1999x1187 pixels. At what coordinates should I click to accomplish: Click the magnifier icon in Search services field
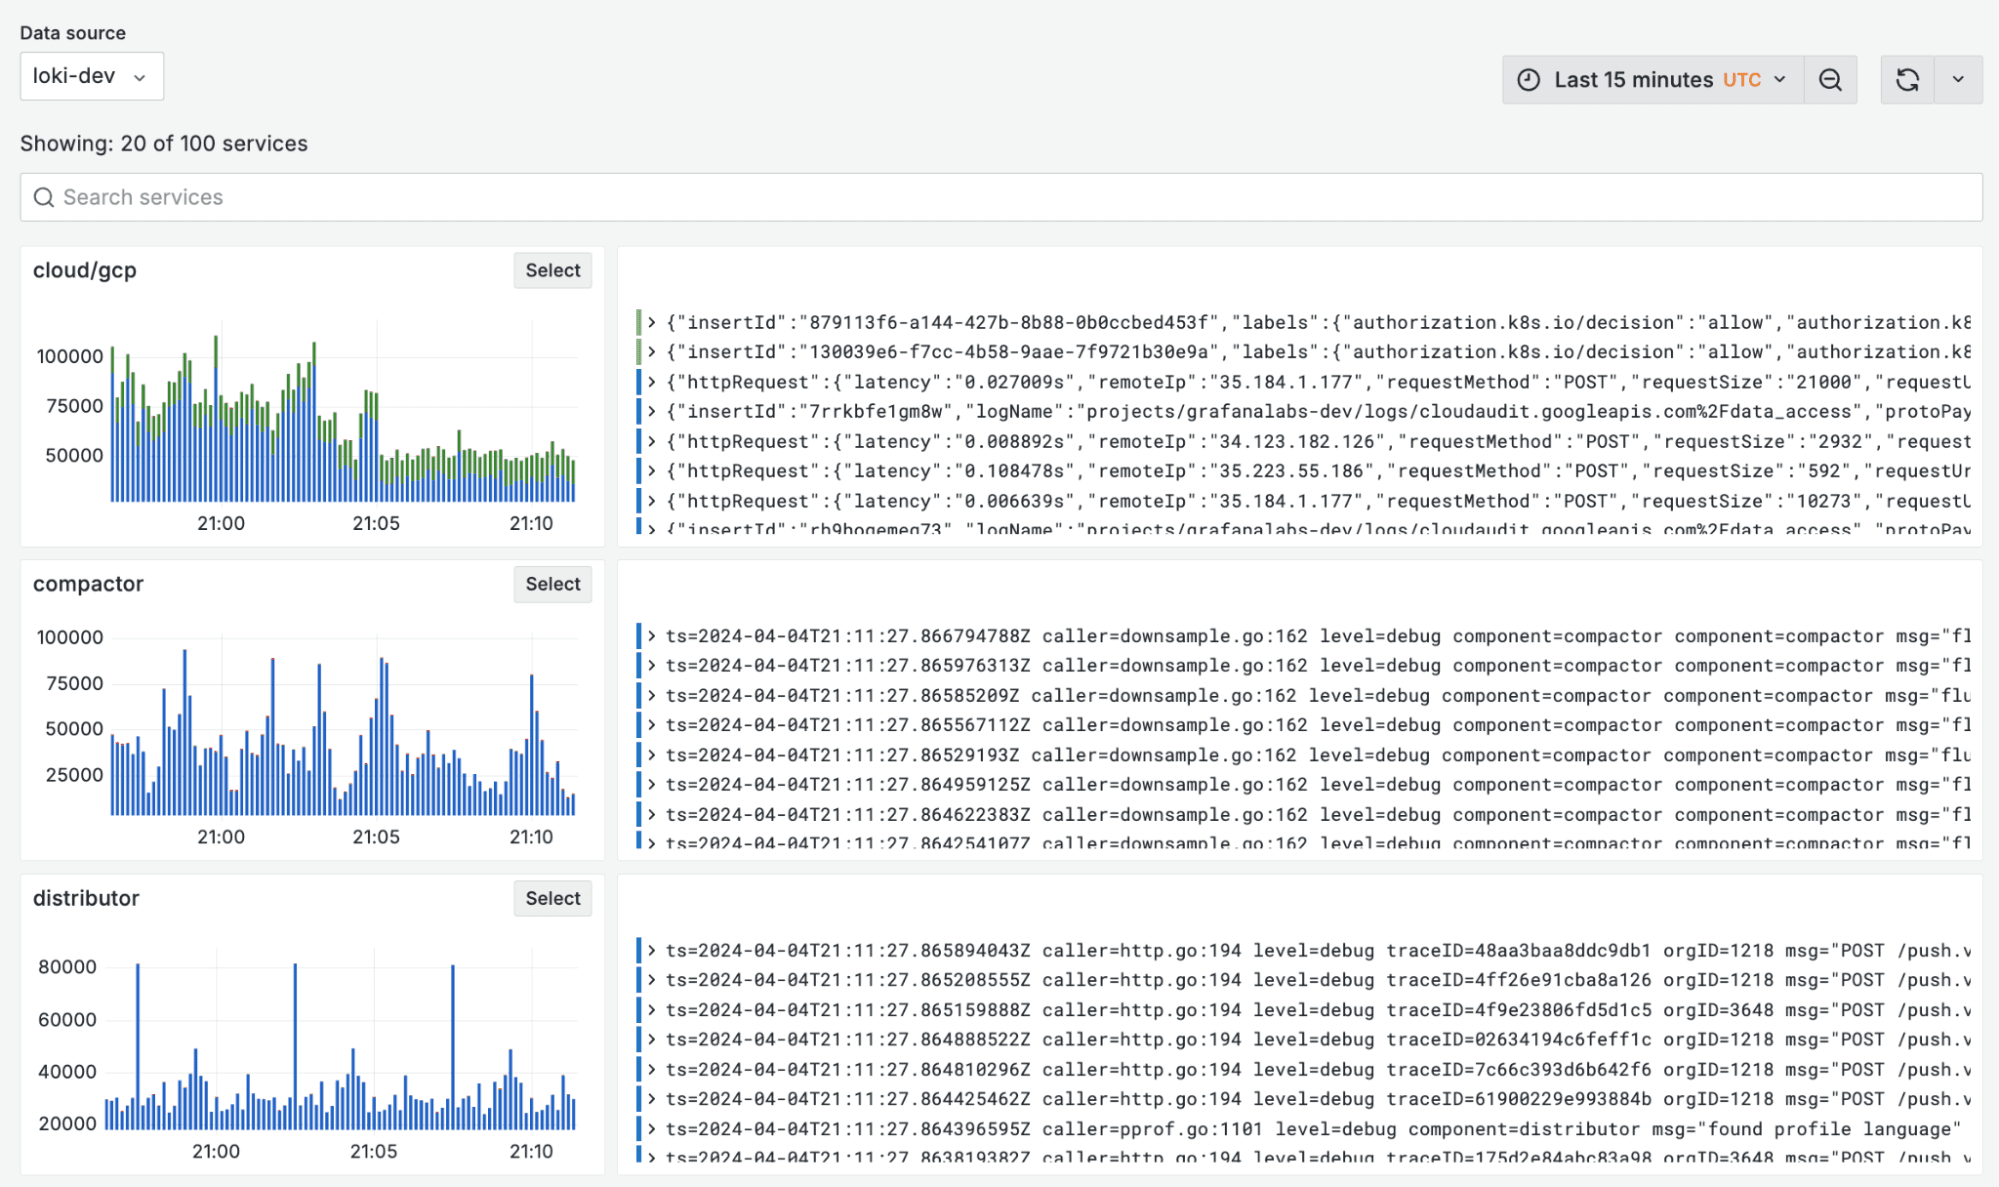(x=44, y=197)
